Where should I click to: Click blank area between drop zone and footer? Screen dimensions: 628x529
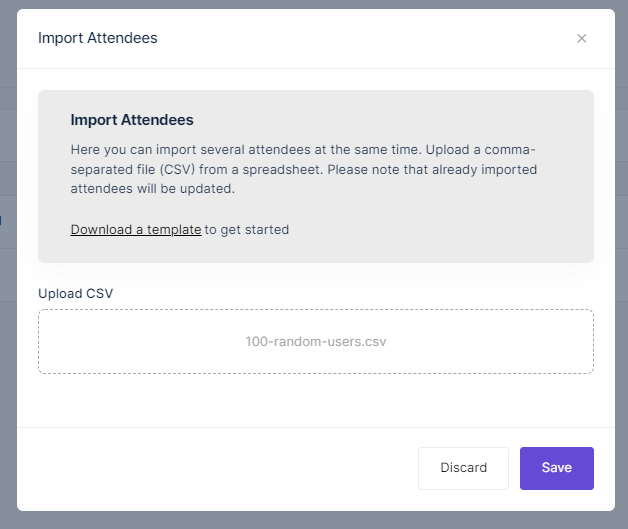pos(316,400)
